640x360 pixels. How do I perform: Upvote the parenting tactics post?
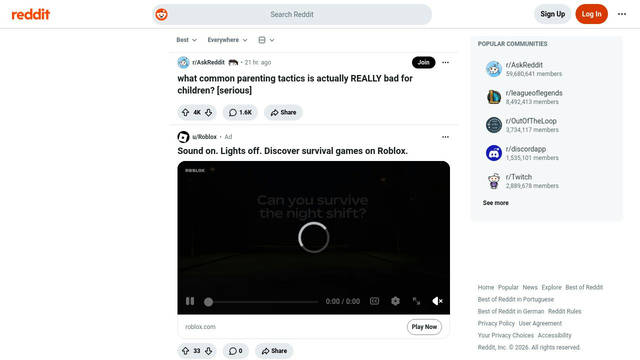[185, 112]
